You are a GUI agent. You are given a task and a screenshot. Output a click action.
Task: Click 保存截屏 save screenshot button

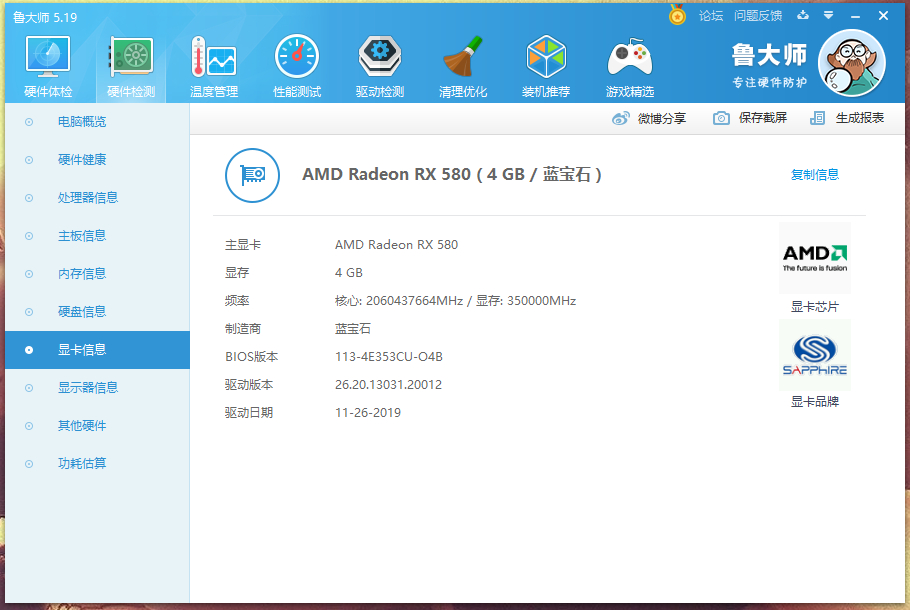tap(750, 118)
